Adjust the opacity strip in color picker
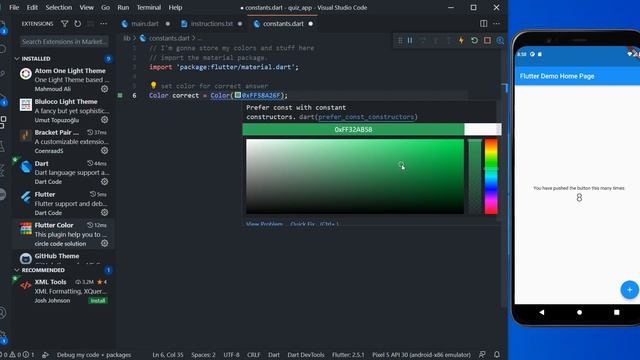640x360 pixels. (475, 176)
